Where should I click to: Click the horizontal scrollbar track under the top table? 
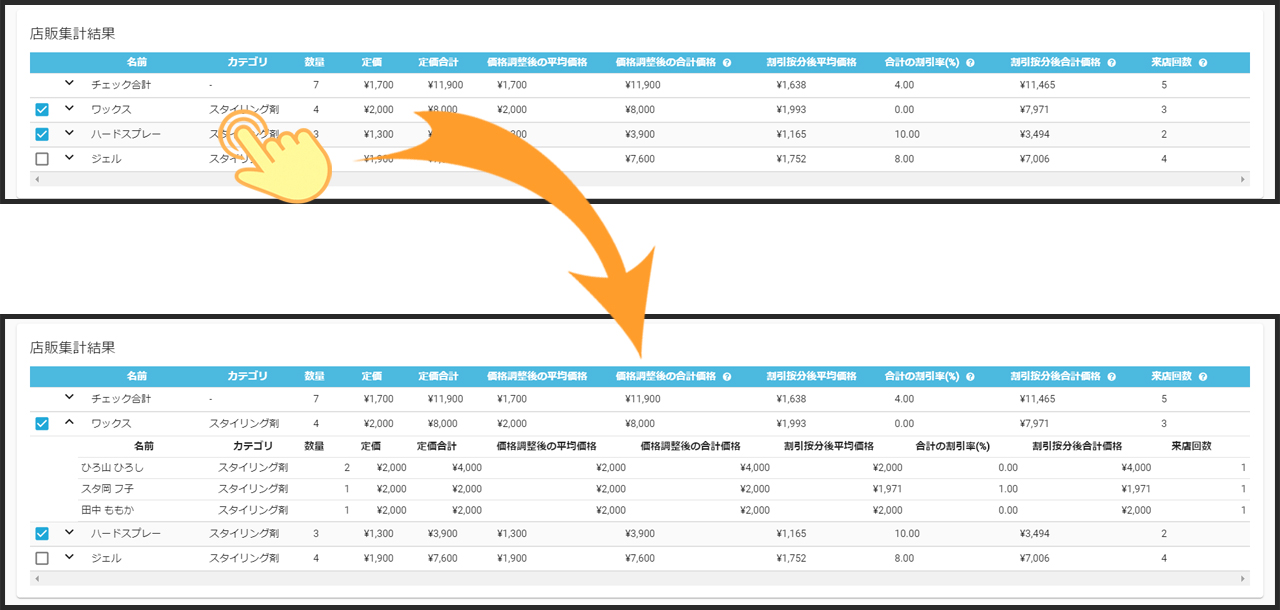coord(640,179)
